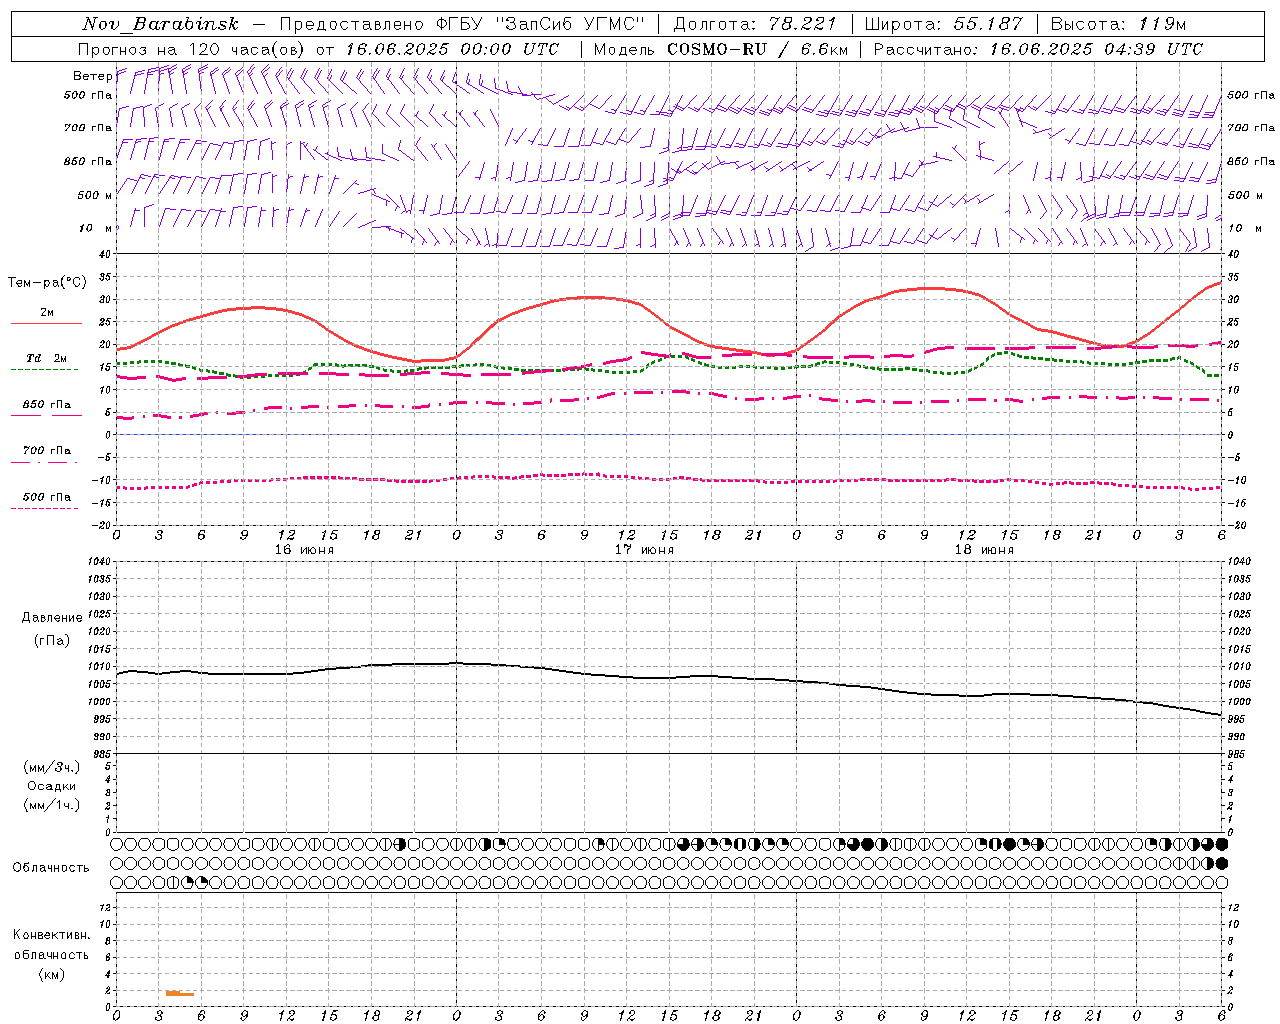
Task: Click the Ветер wind panel label
Action: pos(92,75)
